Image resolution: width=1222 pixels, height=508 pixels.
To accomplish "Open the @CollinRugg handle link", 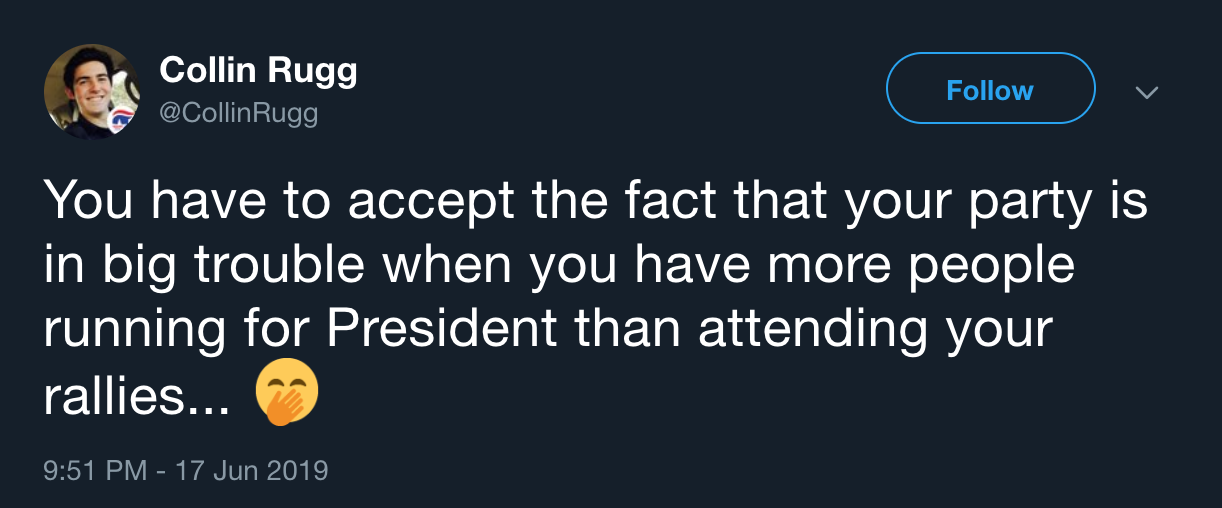I will [239, 113].
